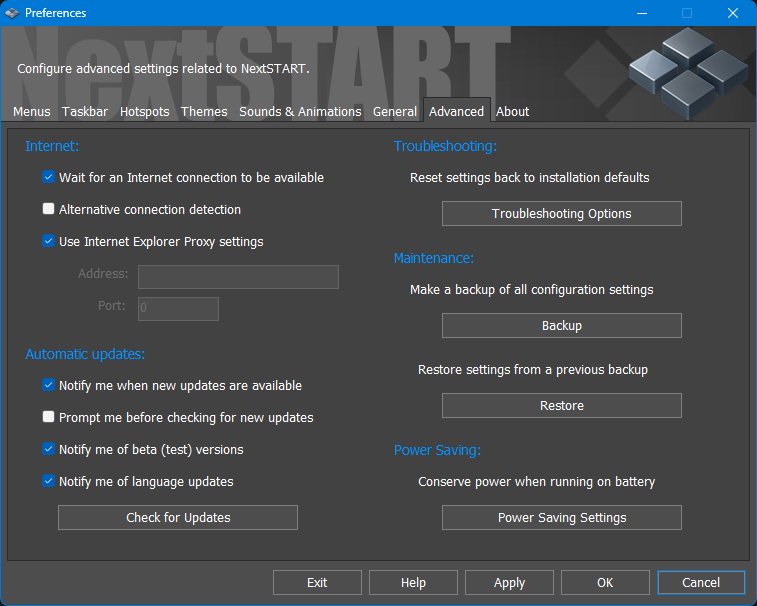Disable Notify me of beta versions

tap(48, 449)
